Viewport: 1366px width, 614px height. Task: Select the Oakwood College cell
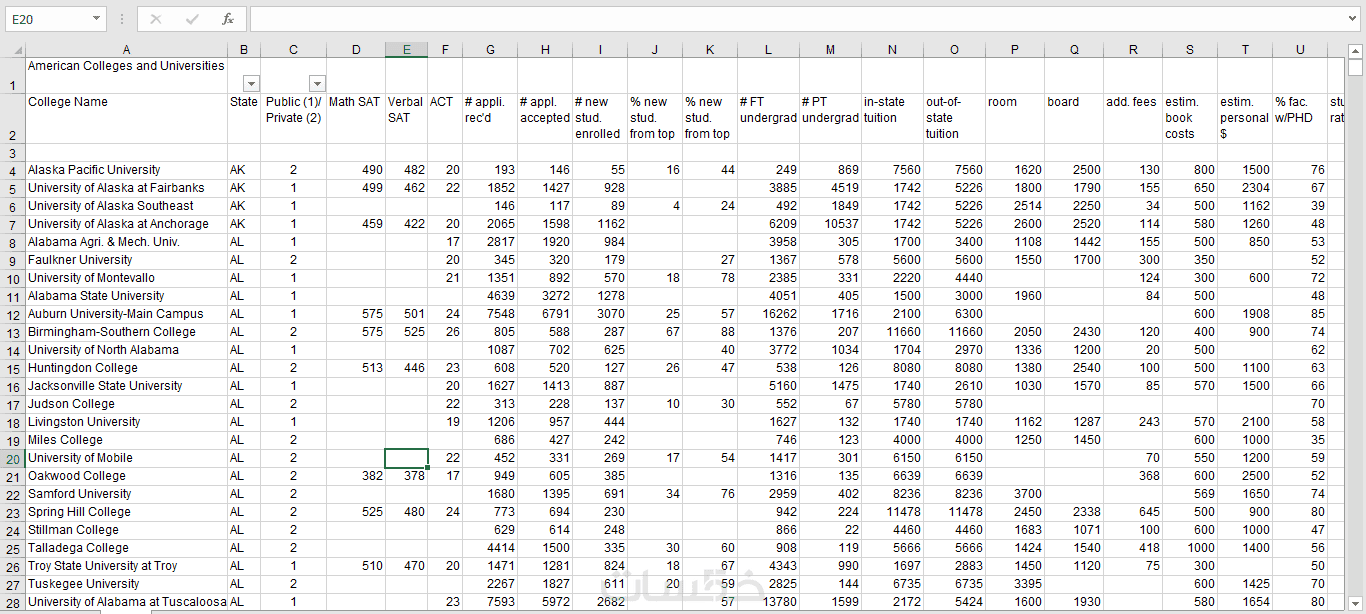(x=126, y=476)
